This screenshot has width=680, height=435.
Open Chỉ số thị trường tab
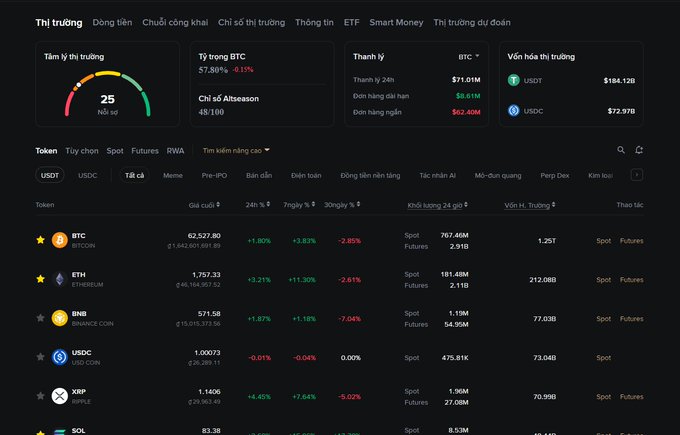coord(252,23)
